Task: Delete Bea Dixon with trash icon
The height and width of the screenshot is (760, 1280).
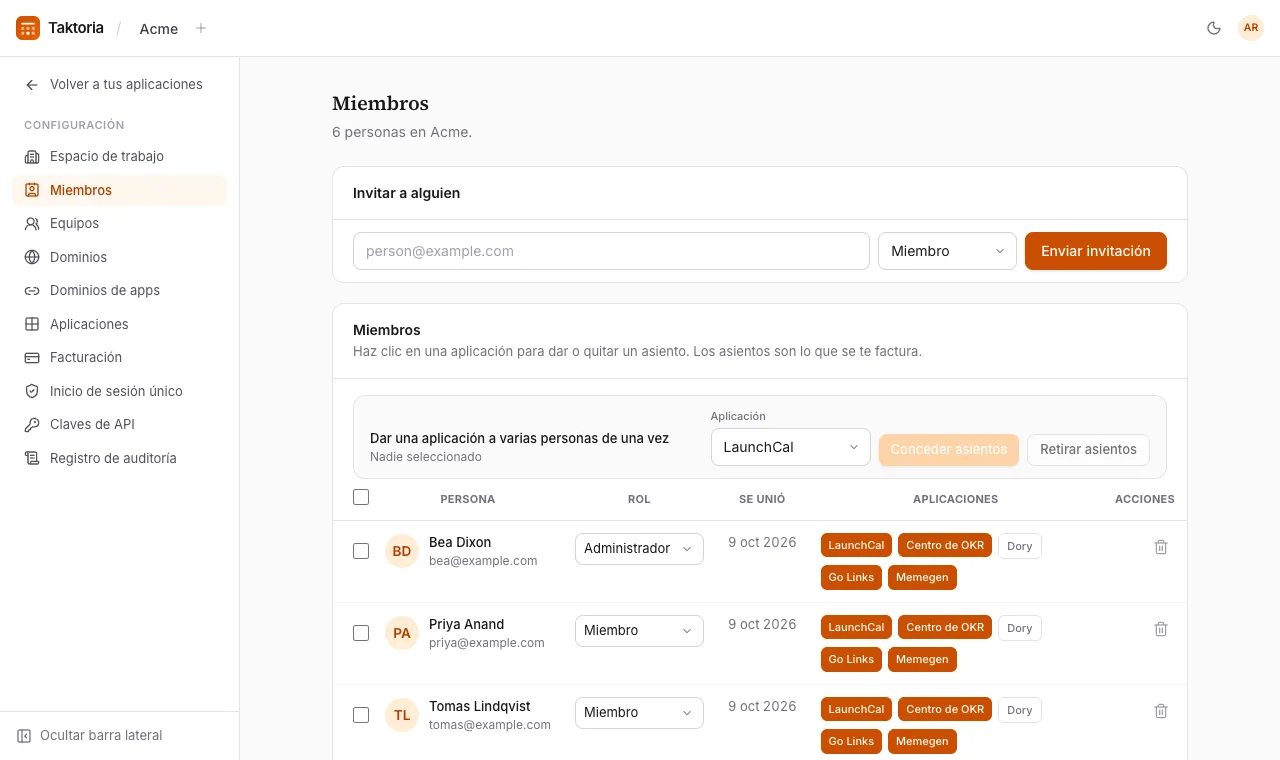Action: [x=1161, y=547]
